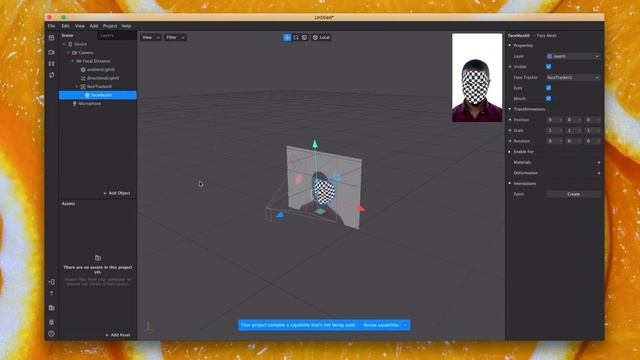
Task: Open the viewport View dropdown
Action: click(x=151, y=38)
